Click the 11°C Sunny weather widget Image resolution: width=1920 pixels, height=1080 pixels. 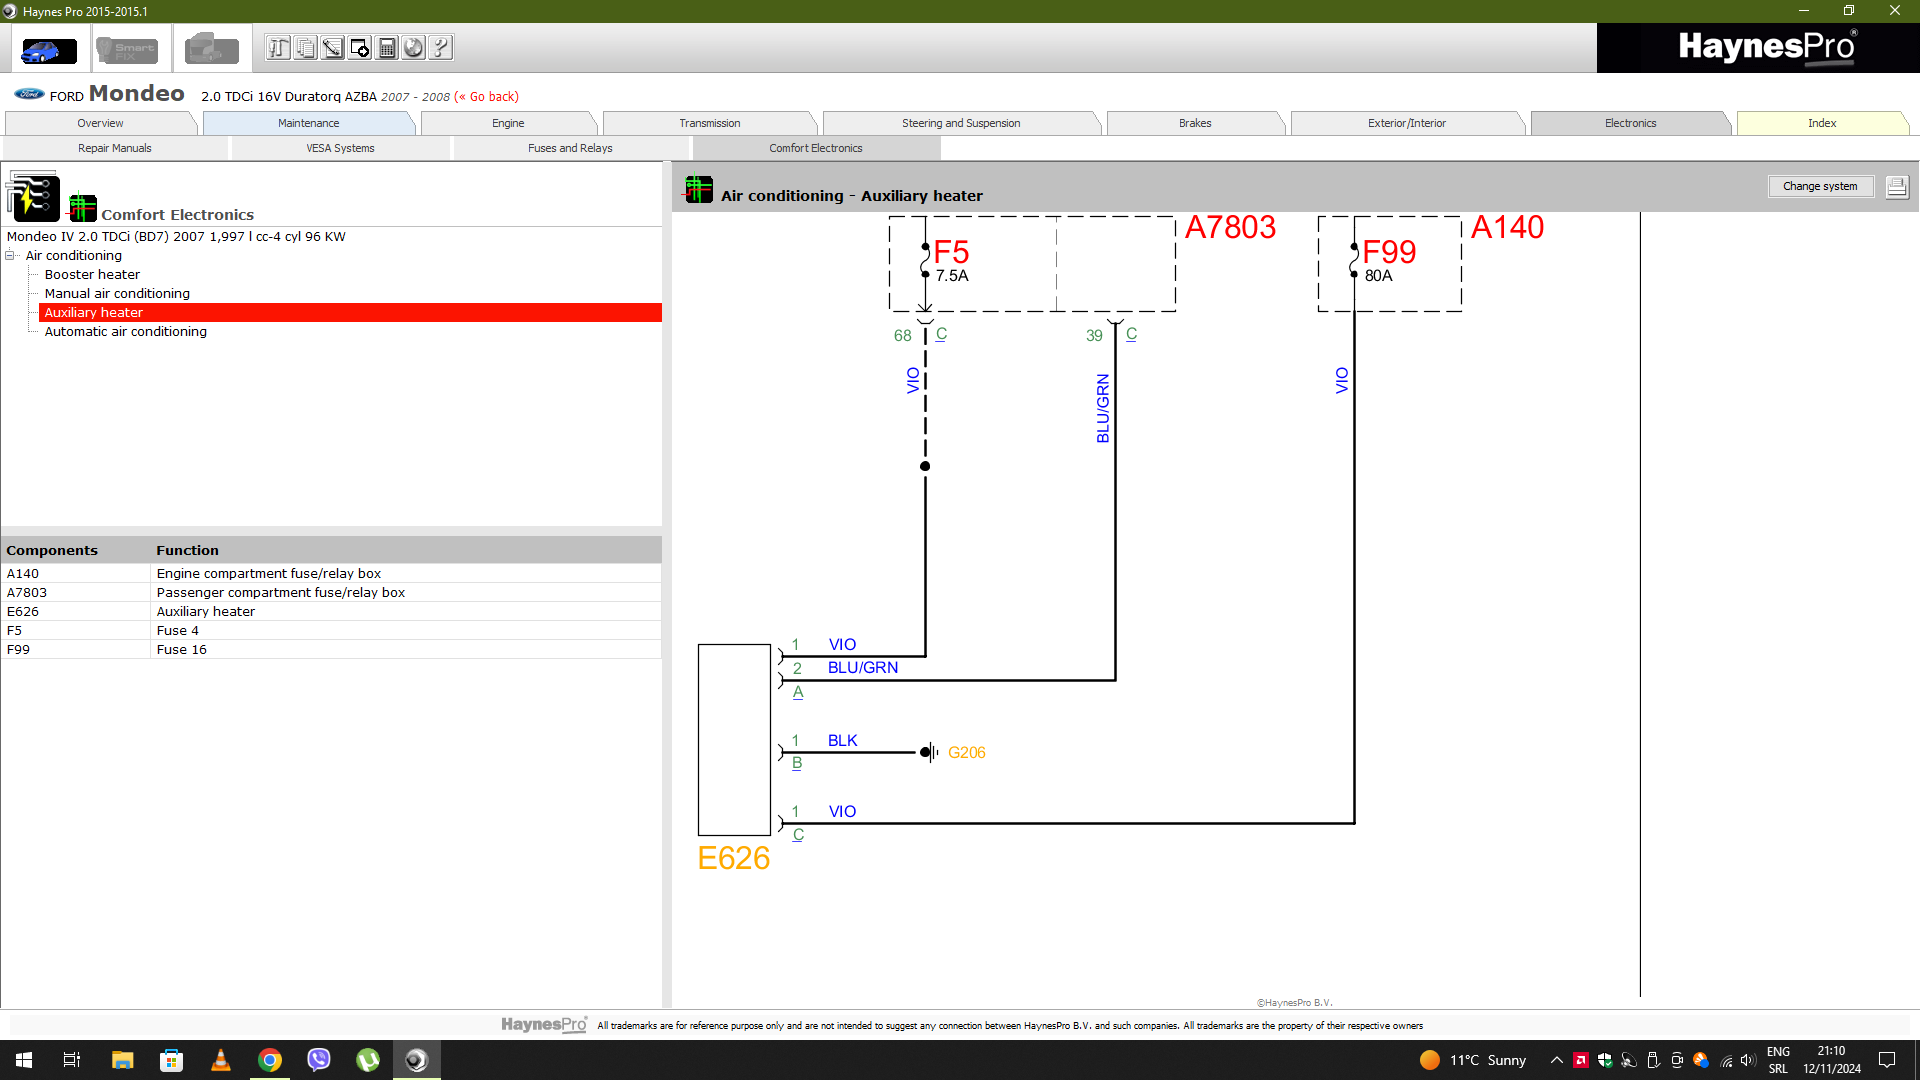[x=1473, y=1060]
